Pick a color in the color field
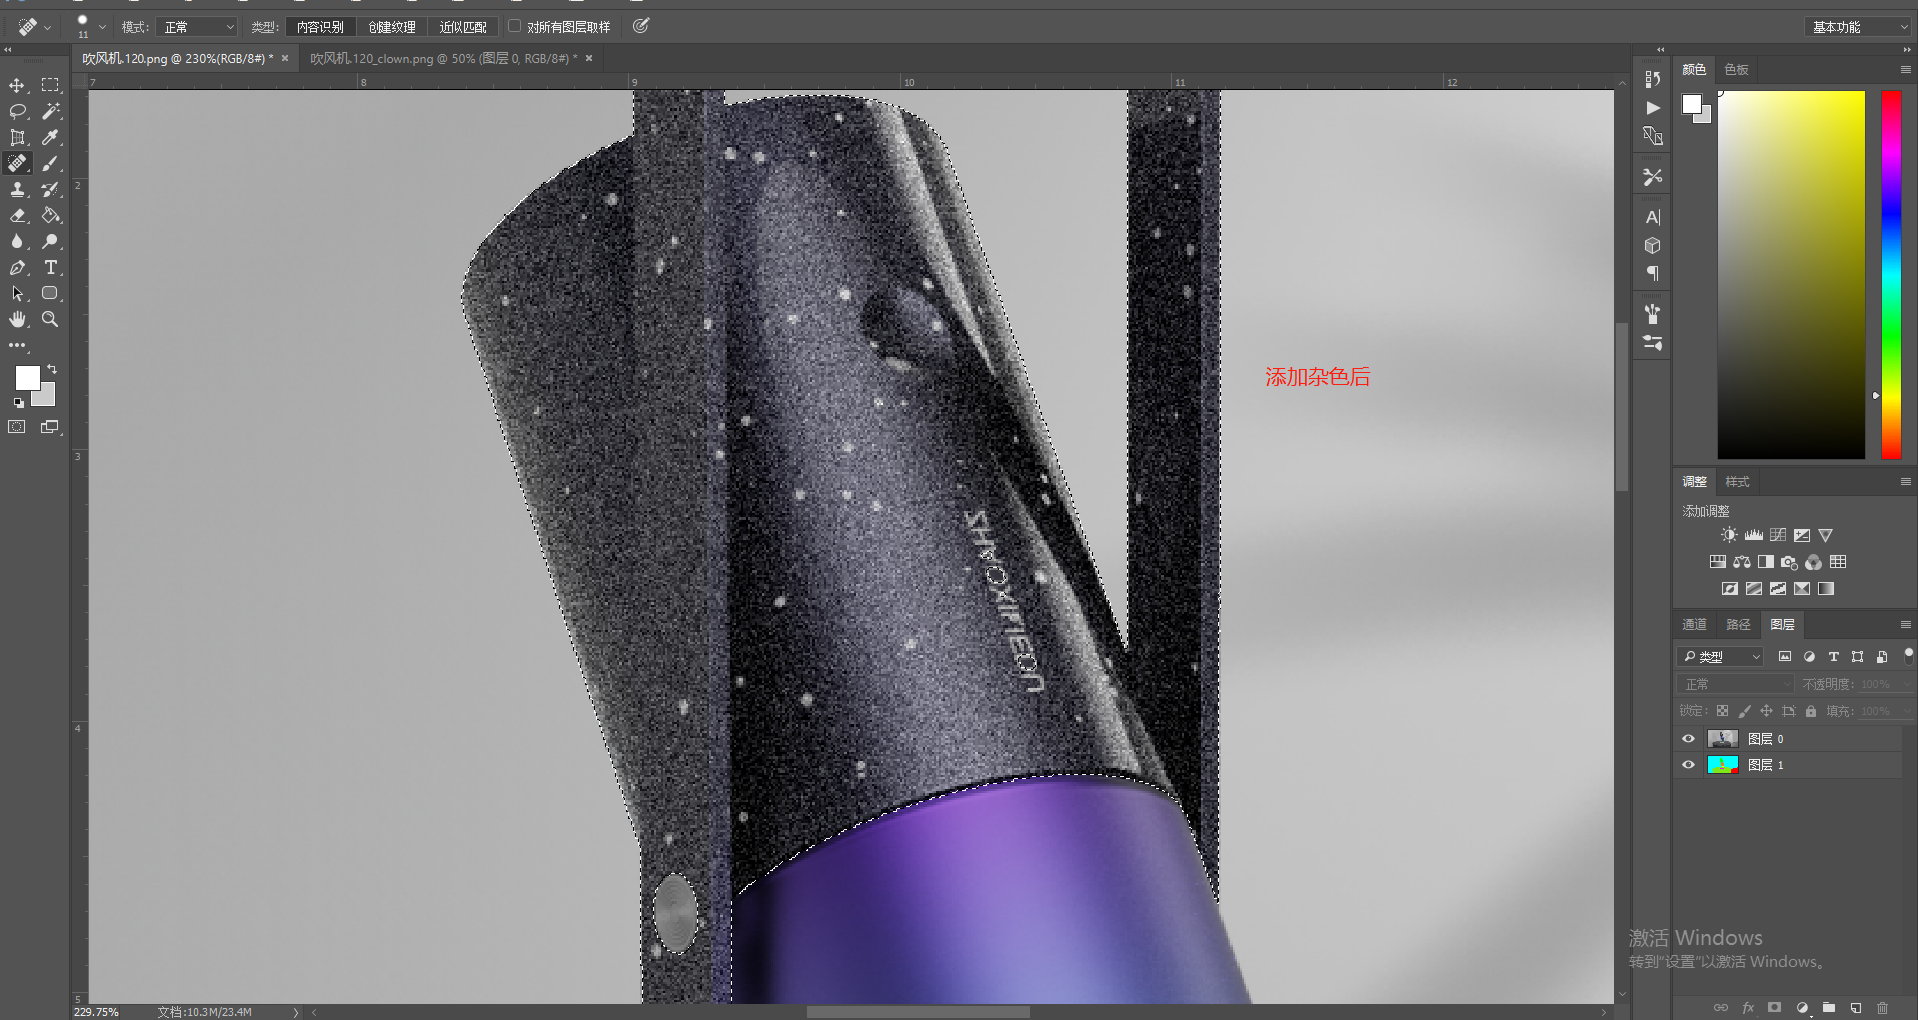This screenshot has height=1020, width=1918. coord(1791,275)
